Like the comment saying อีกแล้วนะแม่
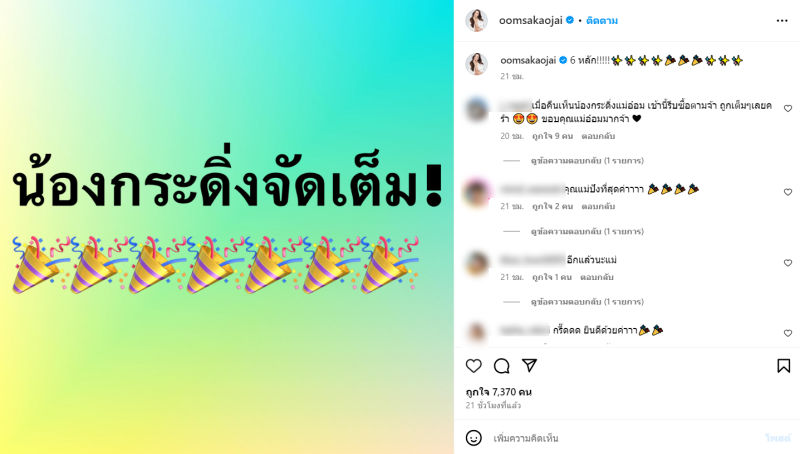Viewport: 800px width, 454px height. pyautogui.click(x=788, y=263)
